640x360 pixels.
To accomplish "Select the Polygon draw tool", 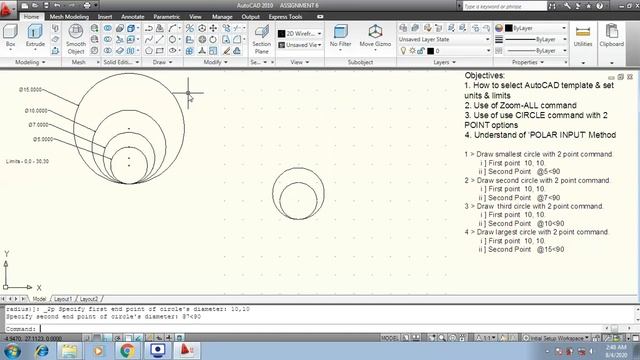I will pyautogui.click(x=149, y=51).
